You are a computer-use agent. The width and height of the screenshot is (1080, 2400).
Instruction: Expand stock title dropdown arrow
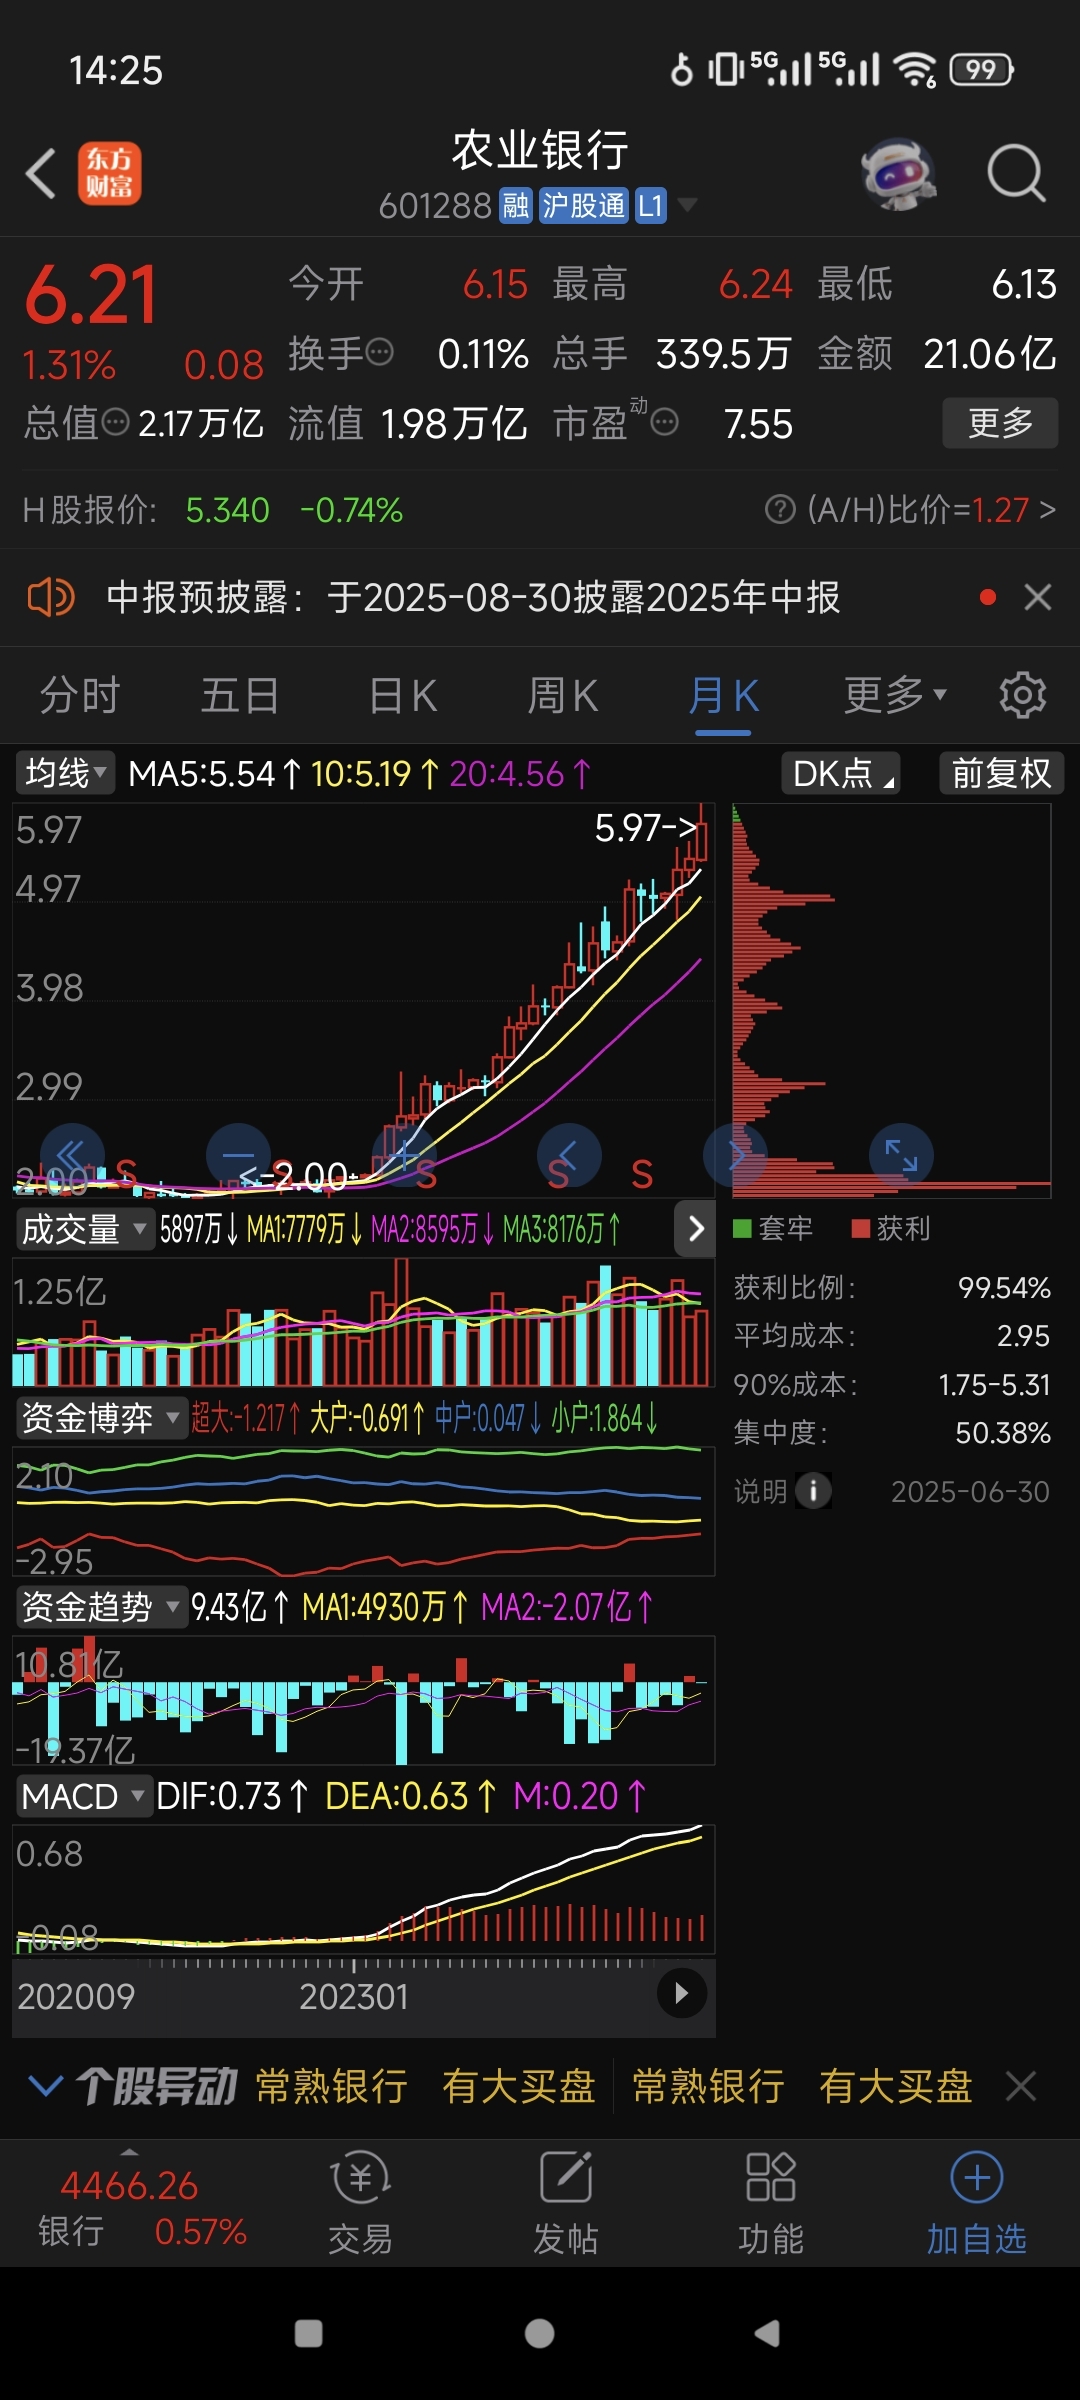tap(687, 205)
